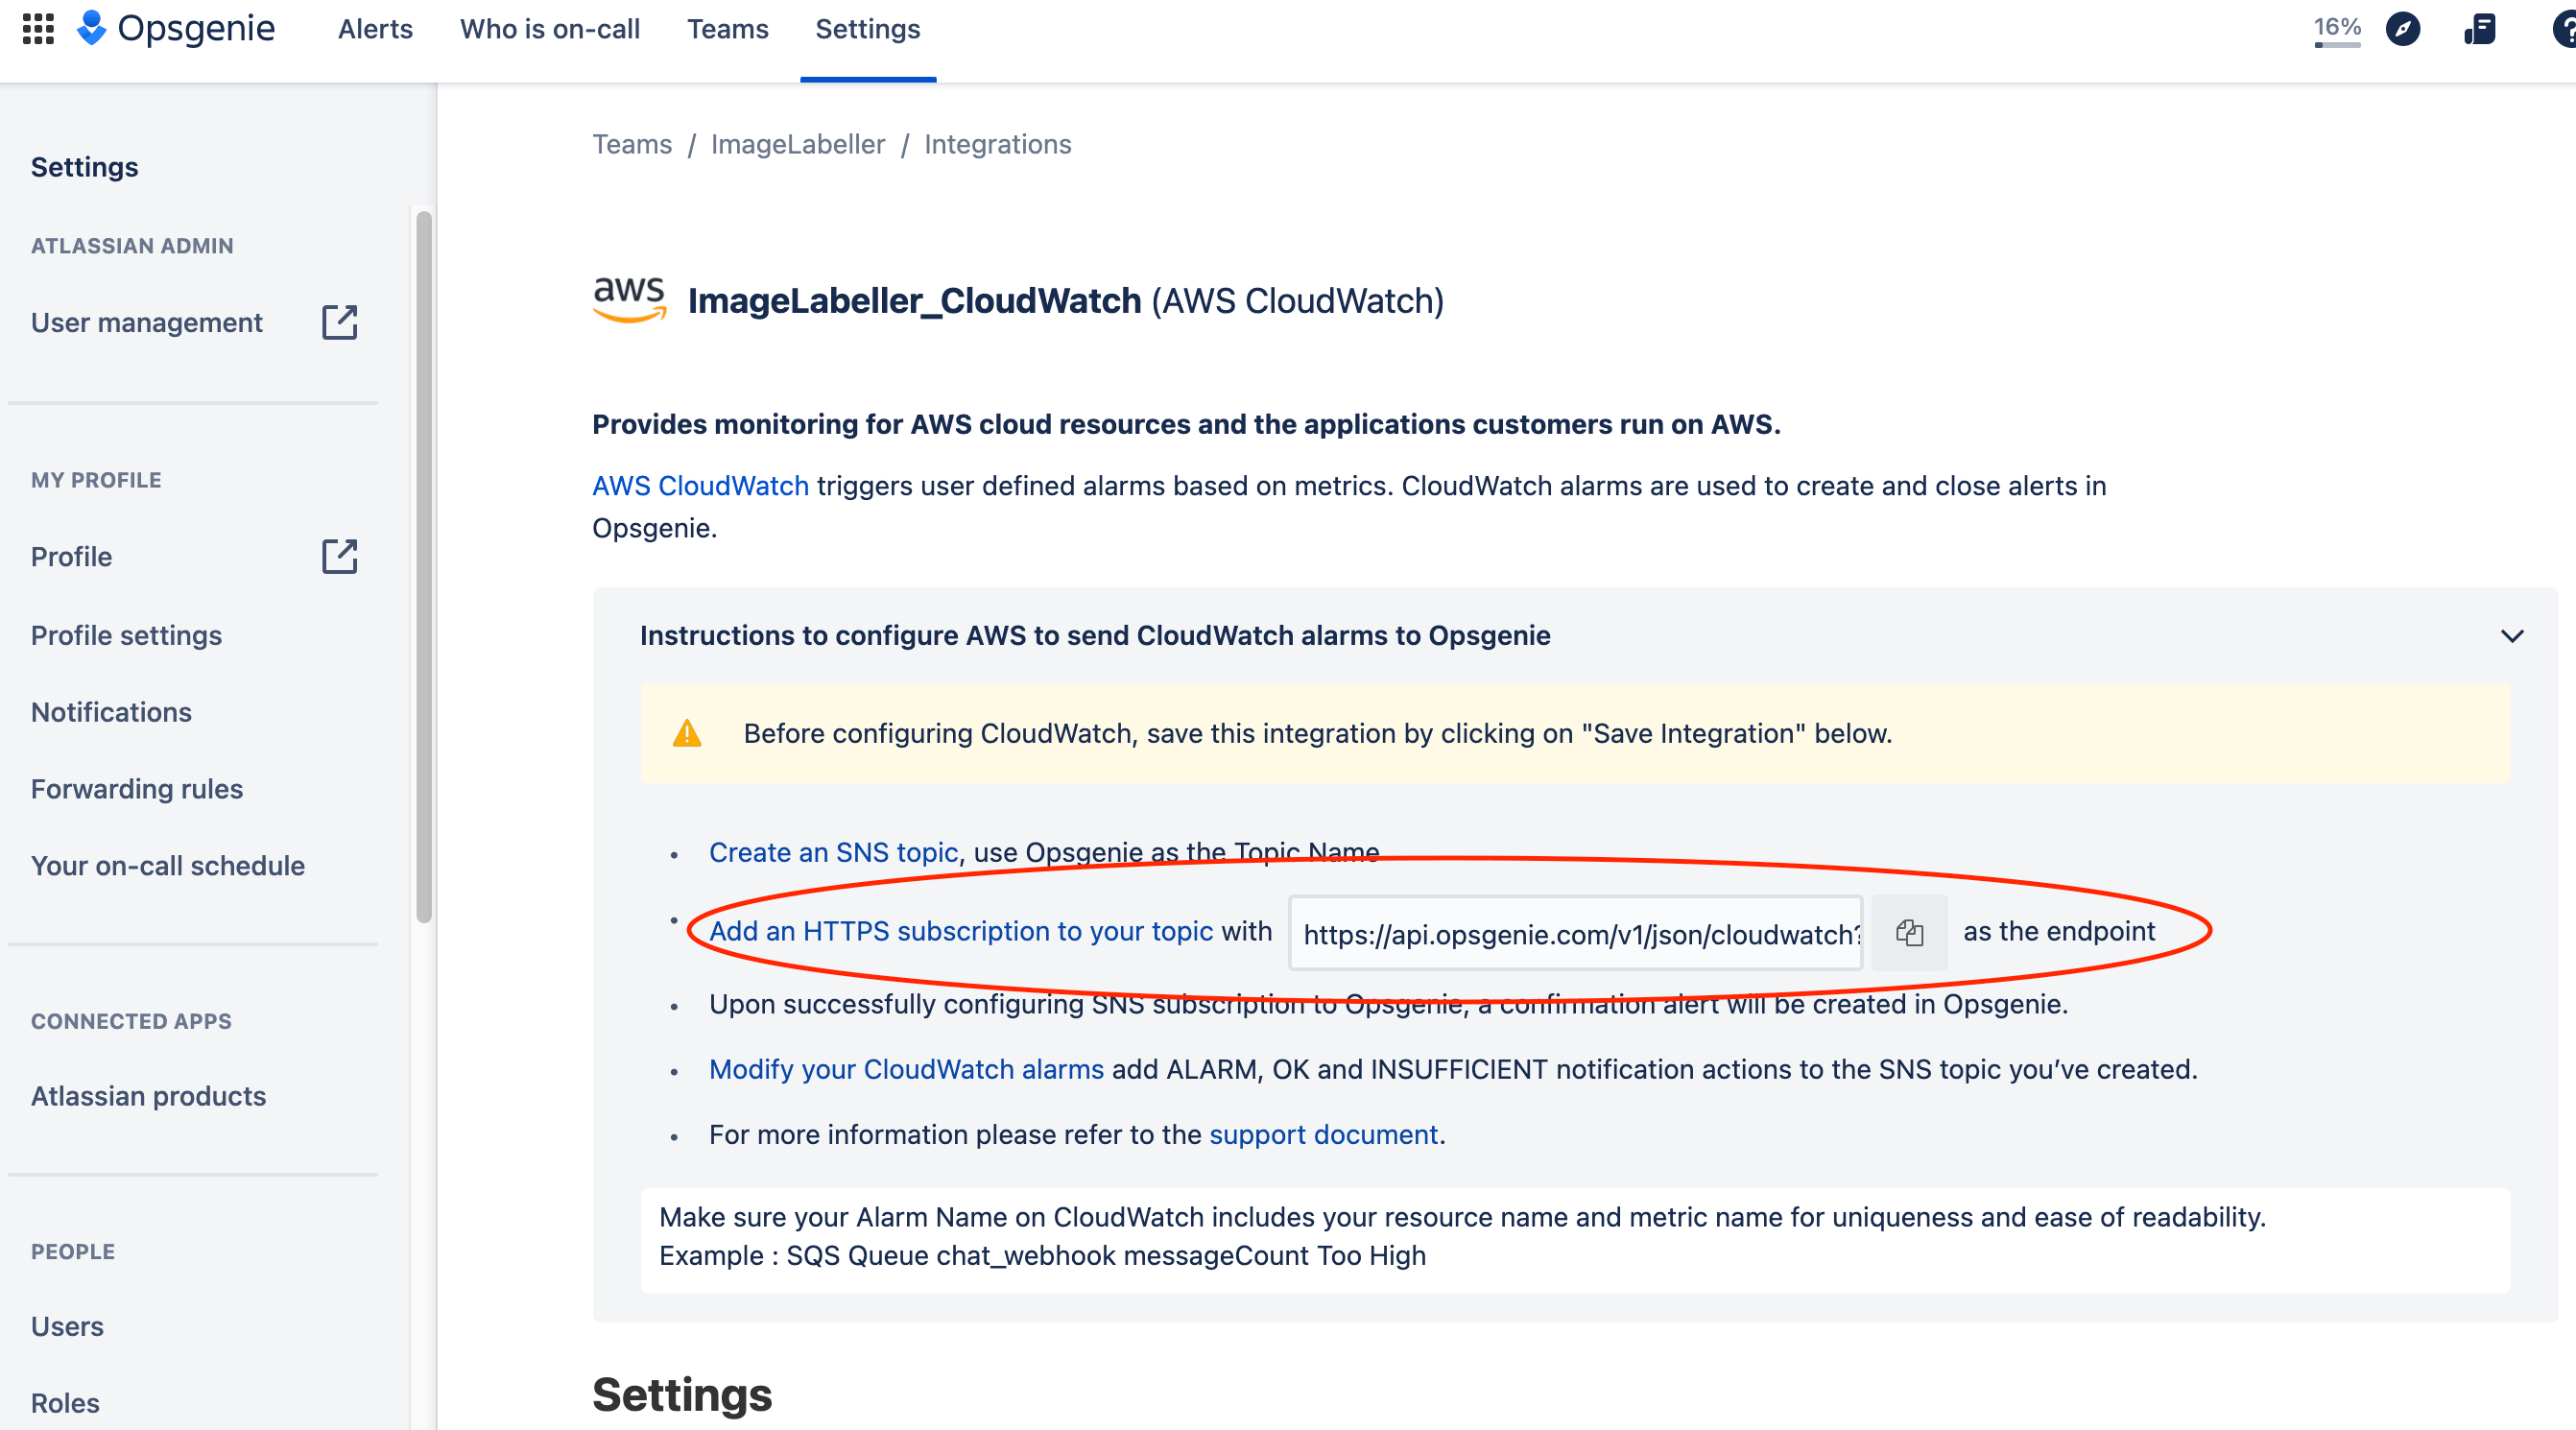Click the compass/navigation icon top right
Image resolution: width=2576 pixels, height=1430 pixels.
pyautogui.click(x=2401, y=28)
